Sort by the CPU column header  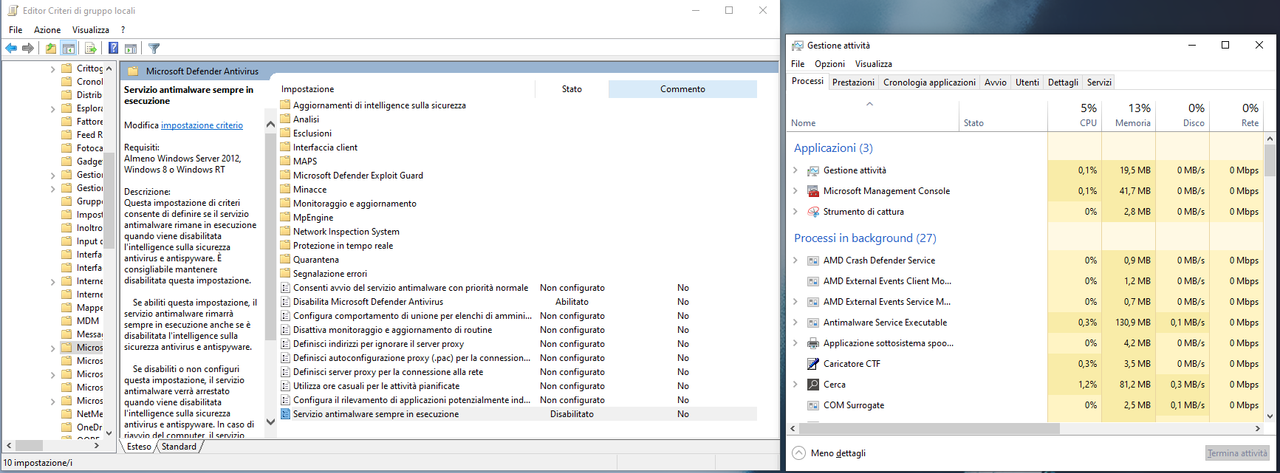(x=1074, y=115)
